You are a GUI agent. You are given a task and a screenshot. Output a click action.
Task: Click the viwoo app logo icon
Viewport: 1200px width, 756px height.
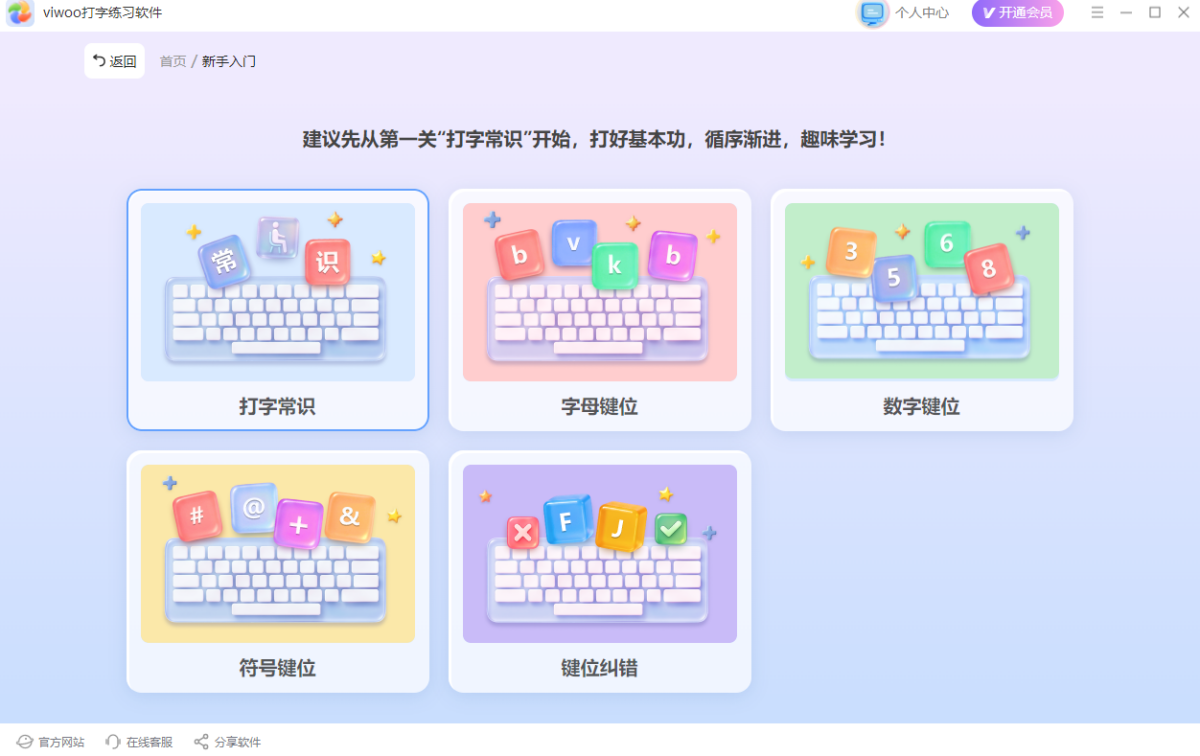pyautogui.click(x=20, y=14)
